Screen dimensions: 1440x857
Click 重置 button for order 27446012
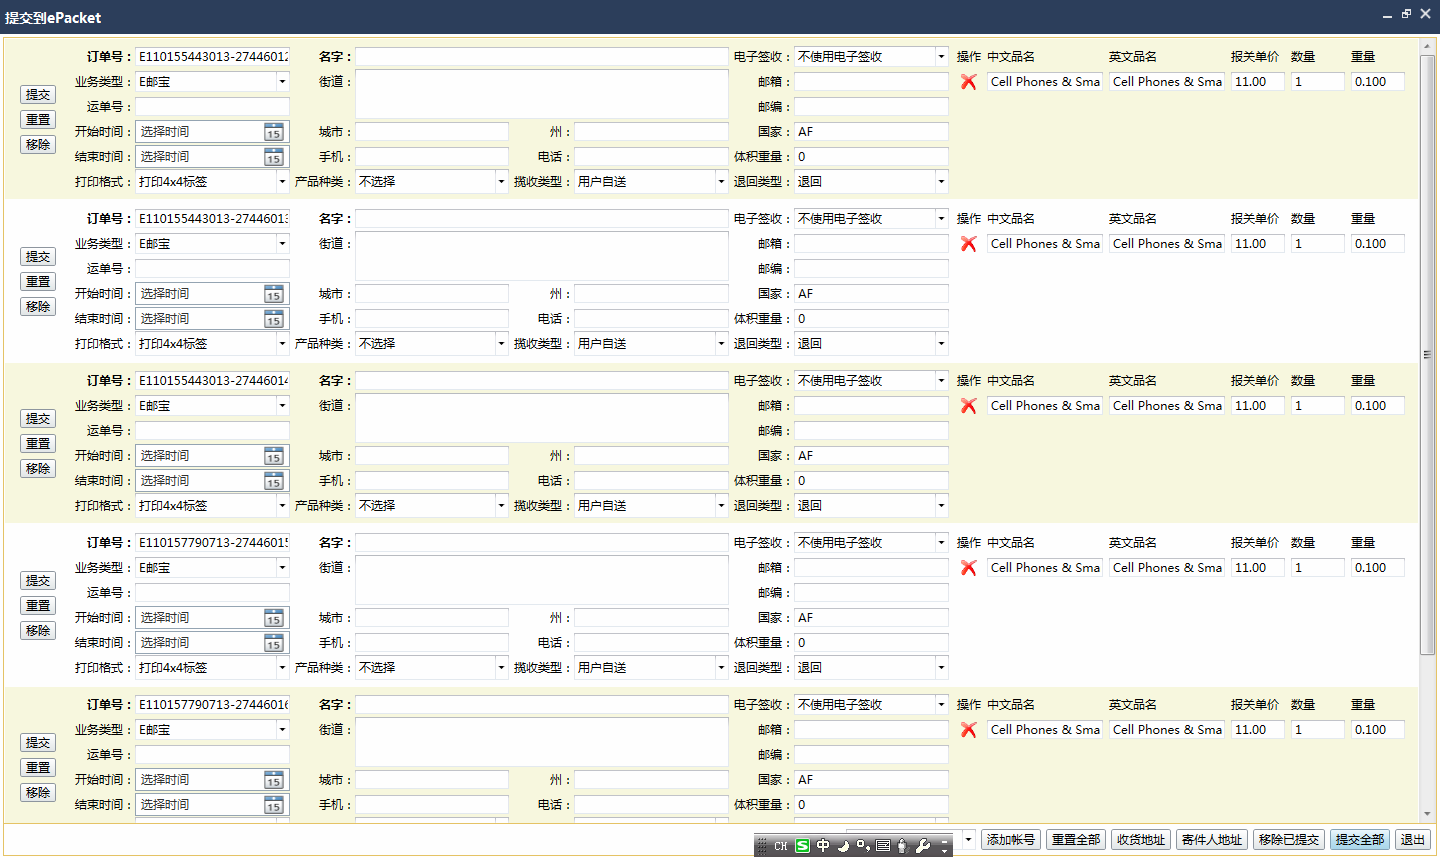tap(38, 120)
